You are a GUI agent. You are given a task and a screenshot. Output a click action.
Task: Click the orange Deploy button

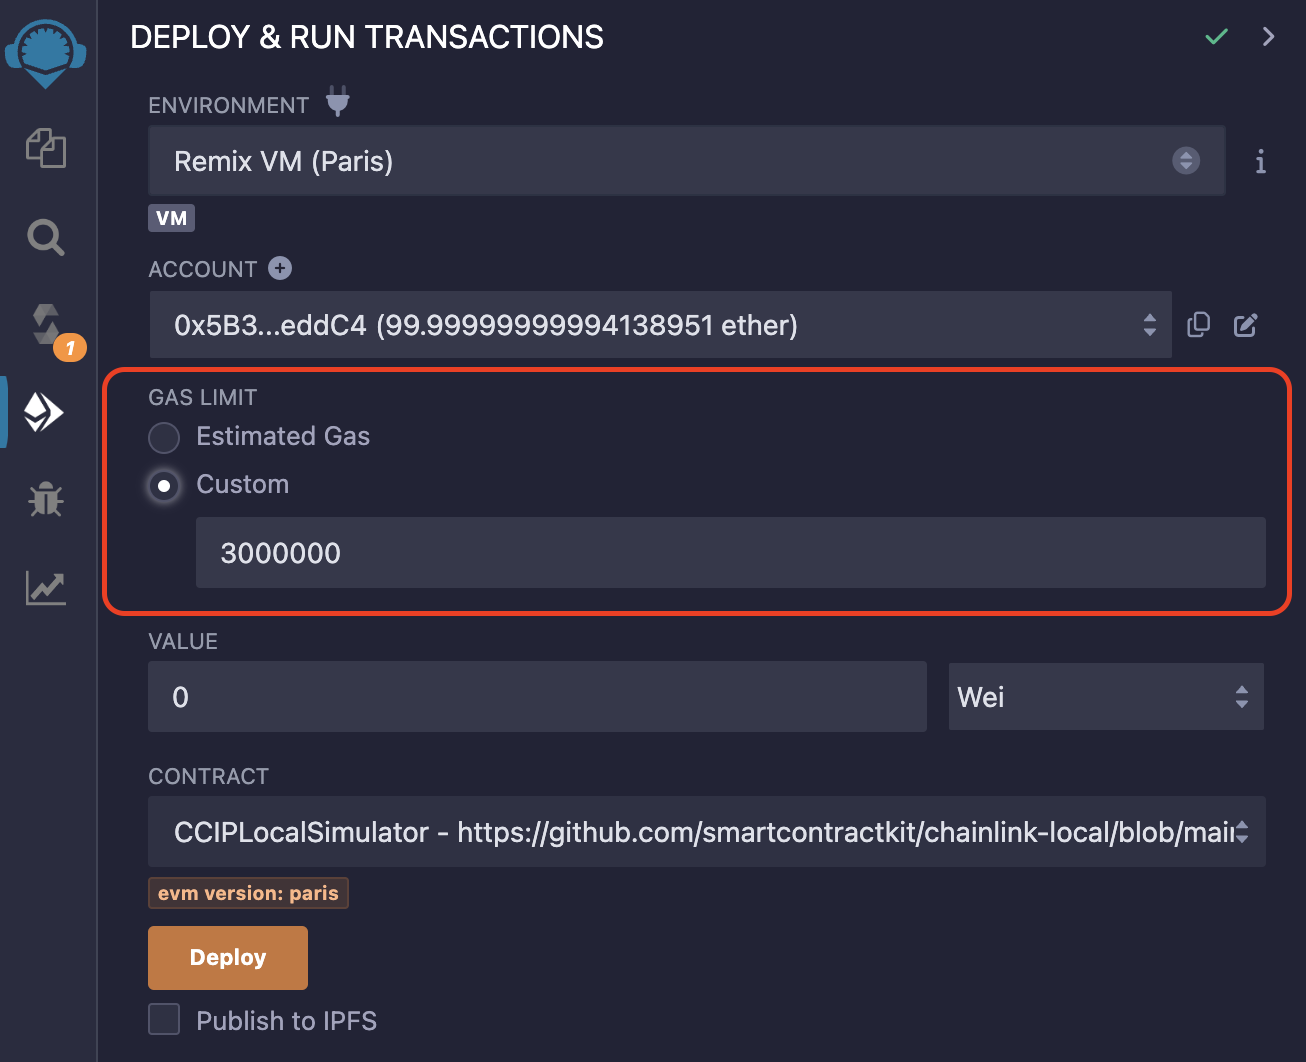tap(228, 957)
